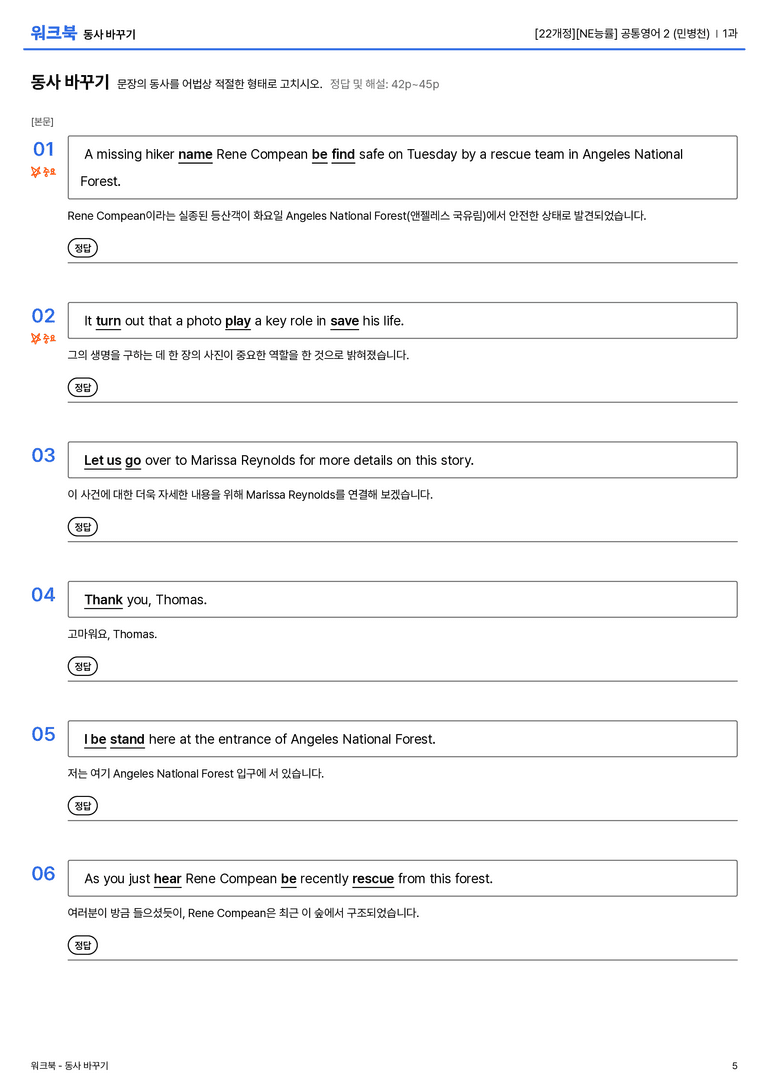The image size is (768, 1087).
Task: Click the question number 04
Action: pyautogui.click(x=43, y=595)
